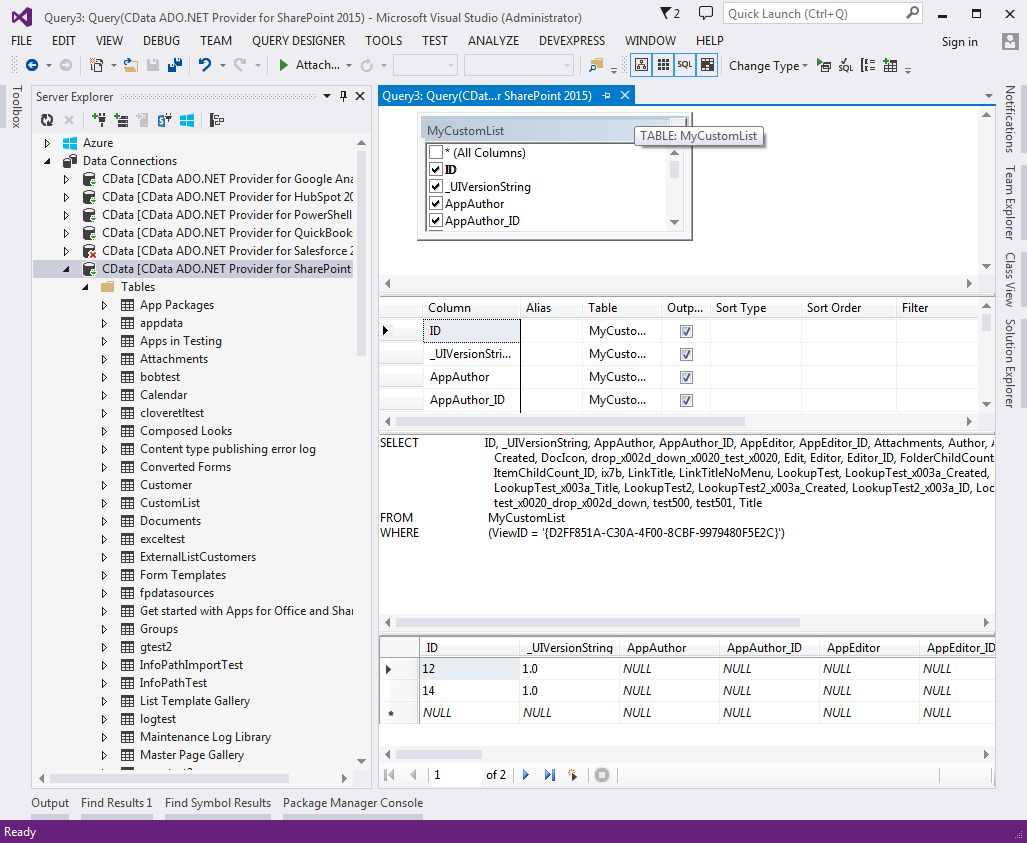Go to next record in results navigator
The height and width of the screenshot is (843, 1027).
[526, 775]
